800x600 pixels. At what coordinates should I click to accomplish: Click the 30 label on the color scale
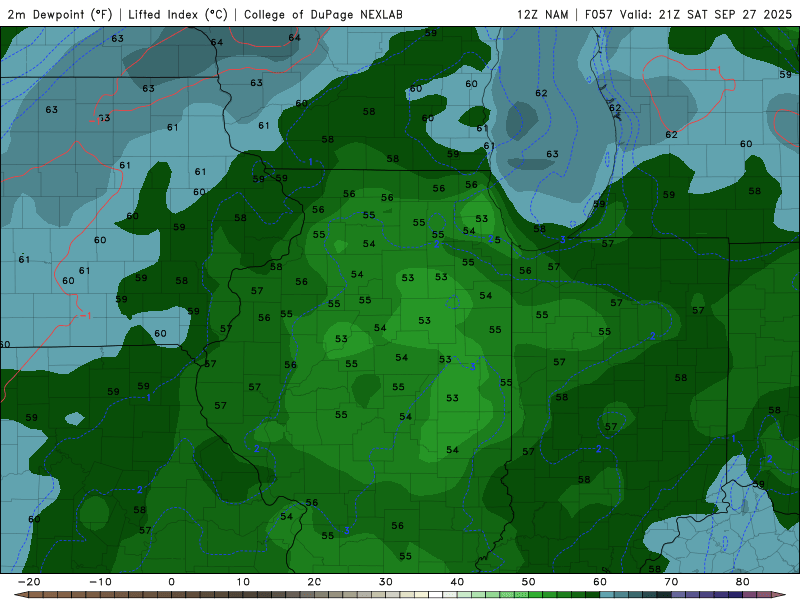[386, 582]
